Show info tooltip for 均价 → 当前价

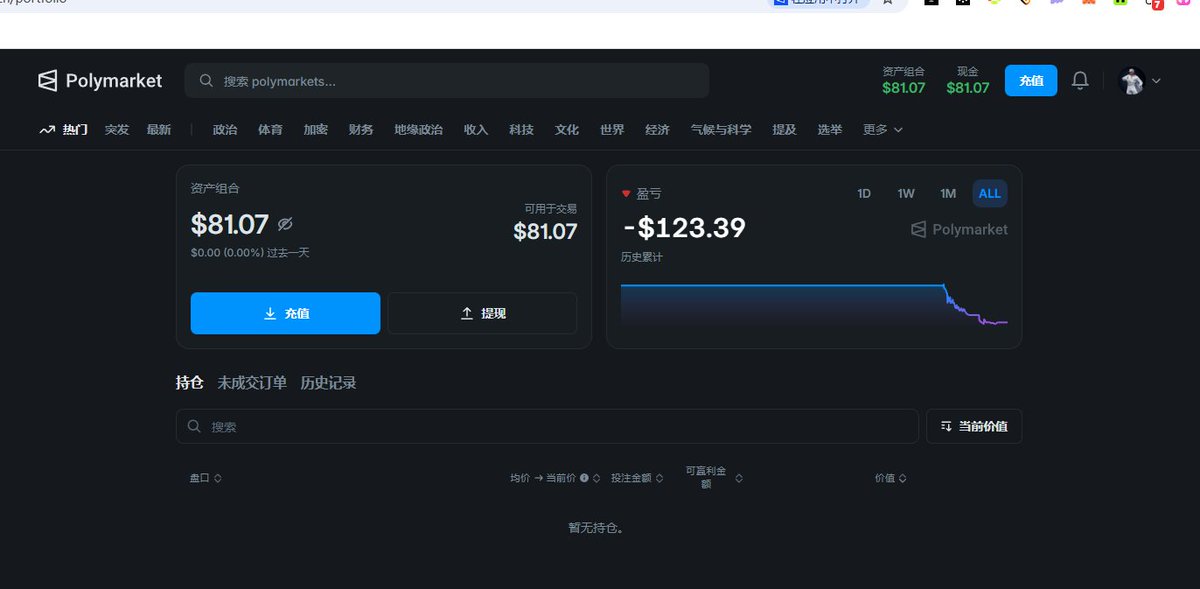[x=584, y=478]
